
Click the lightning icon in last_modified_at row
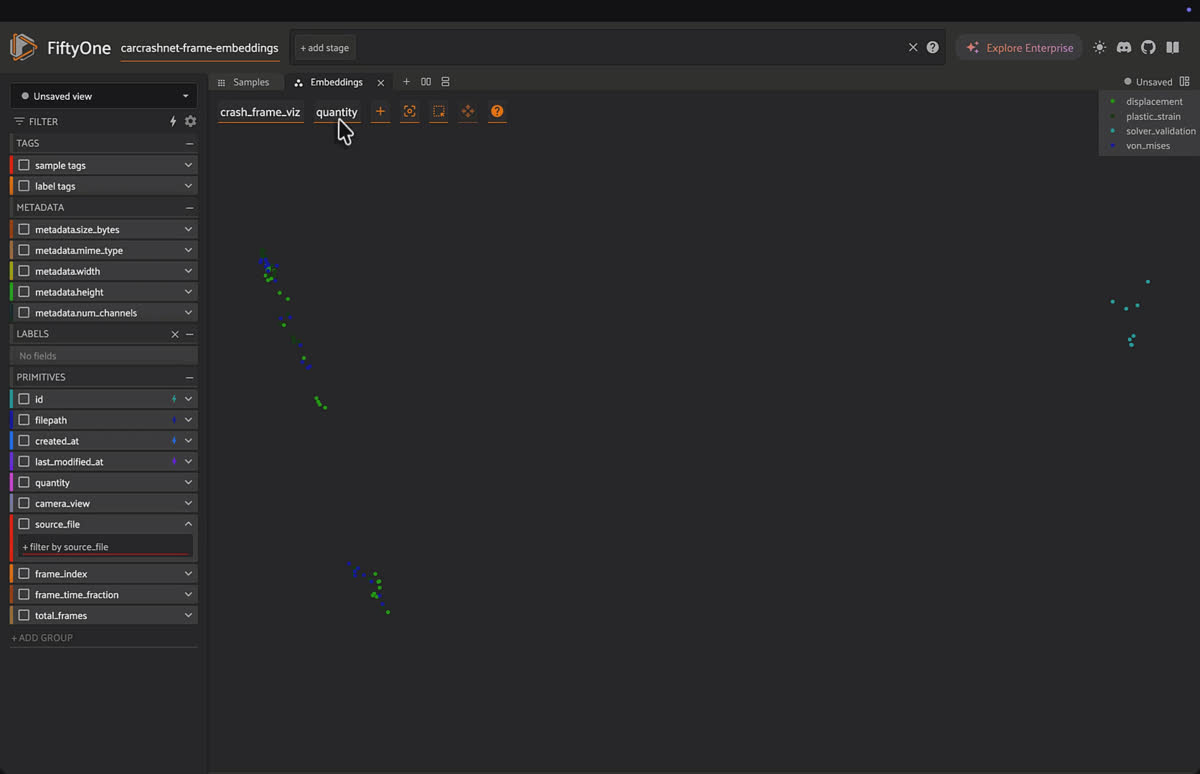(174, 462)
